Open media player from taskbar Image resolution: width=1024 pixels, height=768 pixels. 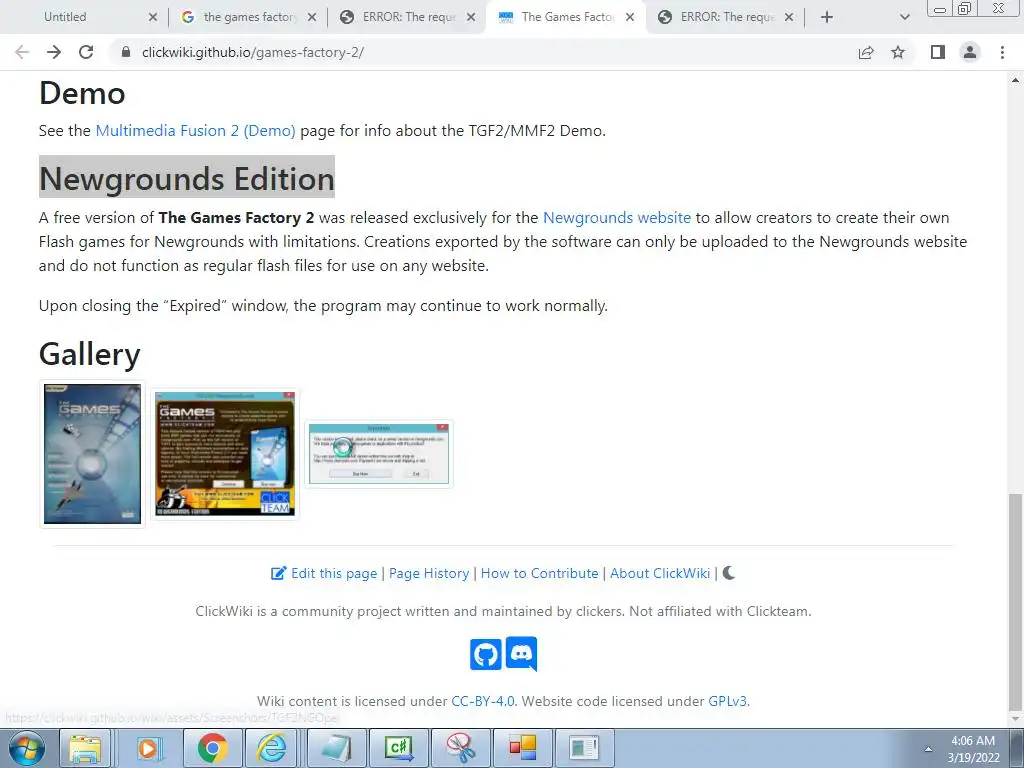coord(150,748)
